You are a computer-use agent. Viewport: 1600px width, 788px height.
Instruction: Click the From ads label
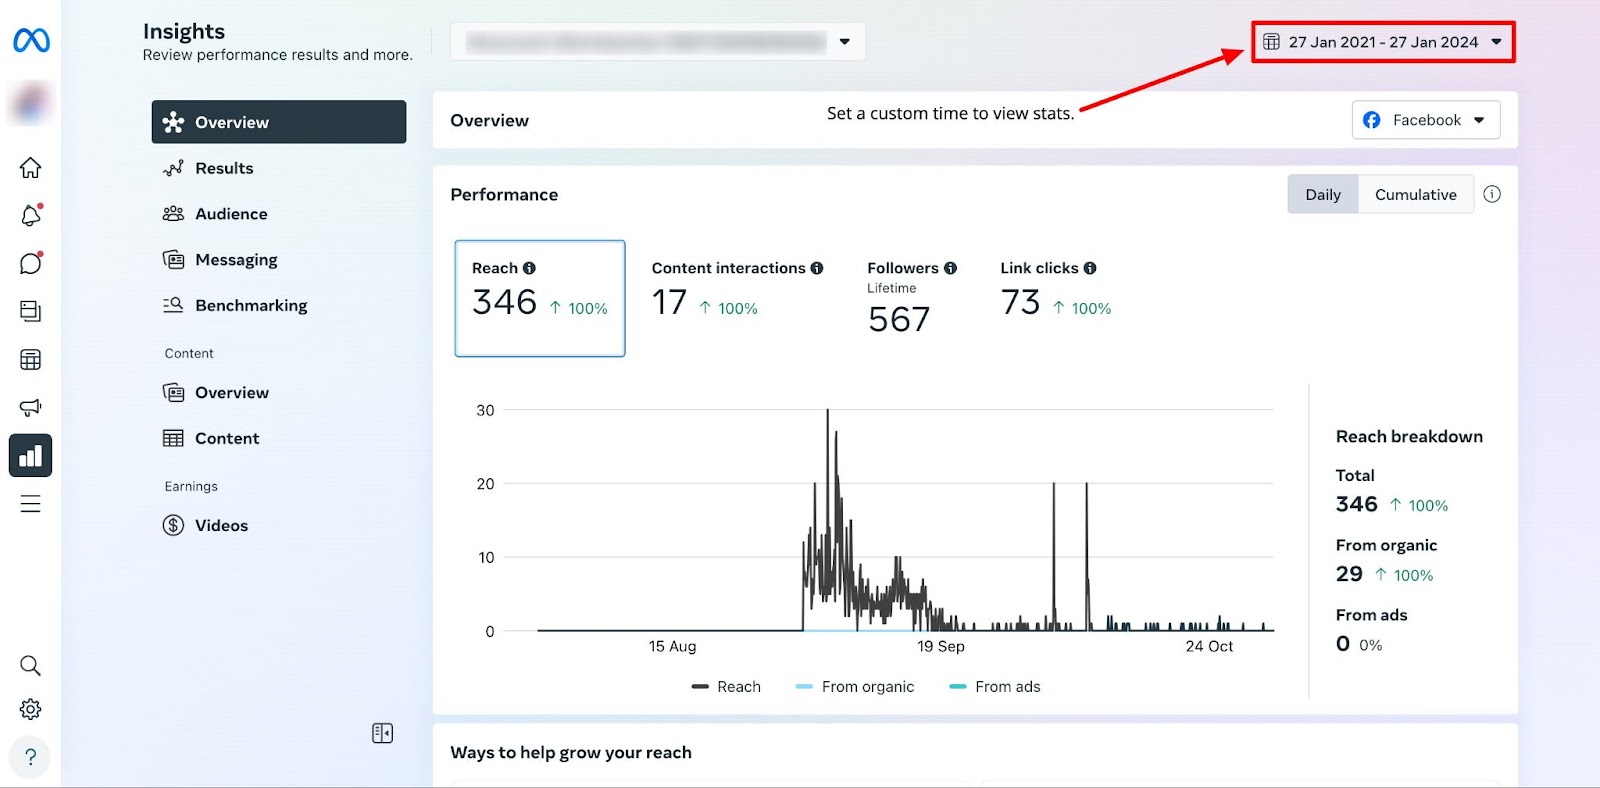pyautogui.click(x=1371, y=615)
